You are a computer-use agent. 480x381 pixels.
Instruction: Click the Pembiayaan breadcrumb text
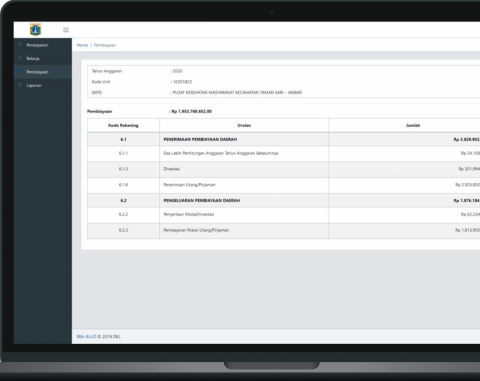pos(105,45)
